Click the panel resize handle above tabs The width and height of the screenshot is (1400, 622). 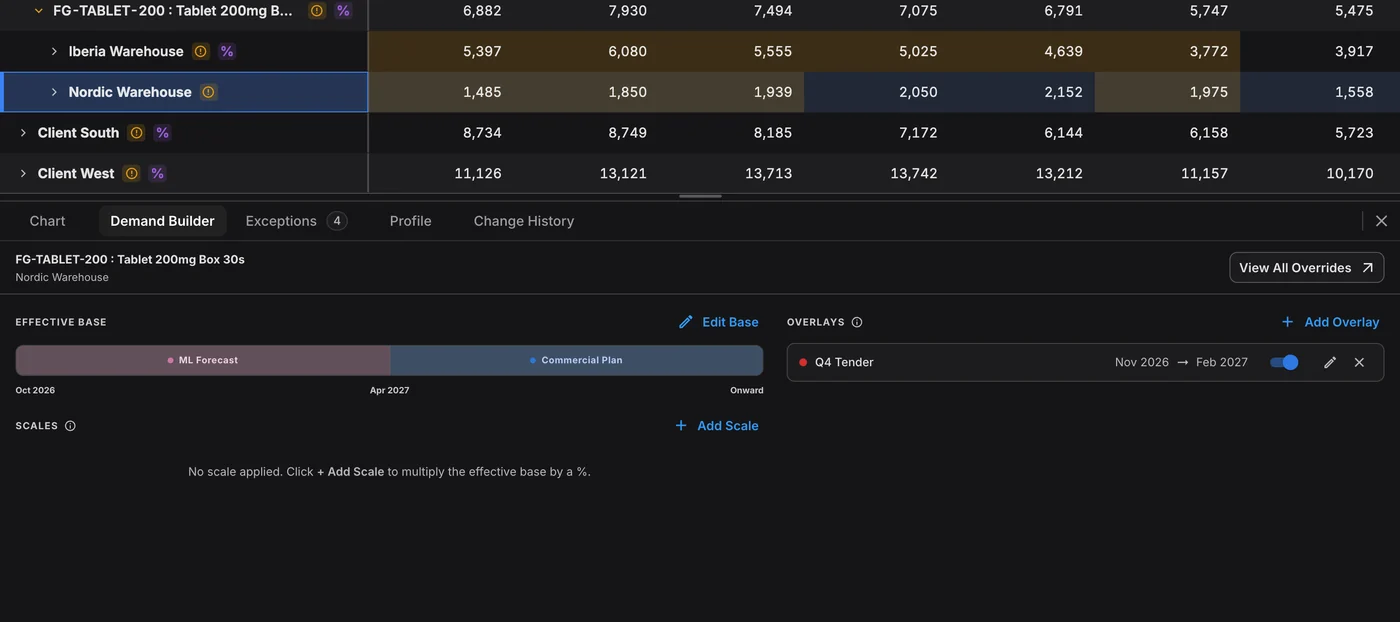700,196
